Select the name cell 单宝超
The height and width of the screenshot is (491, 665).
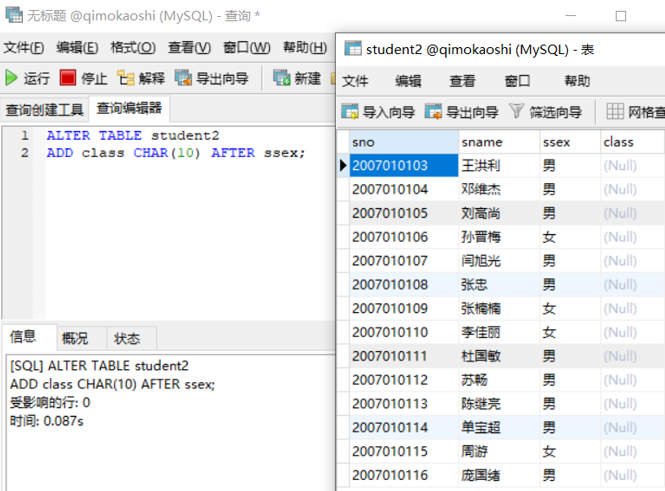click(x=499, y=427)
